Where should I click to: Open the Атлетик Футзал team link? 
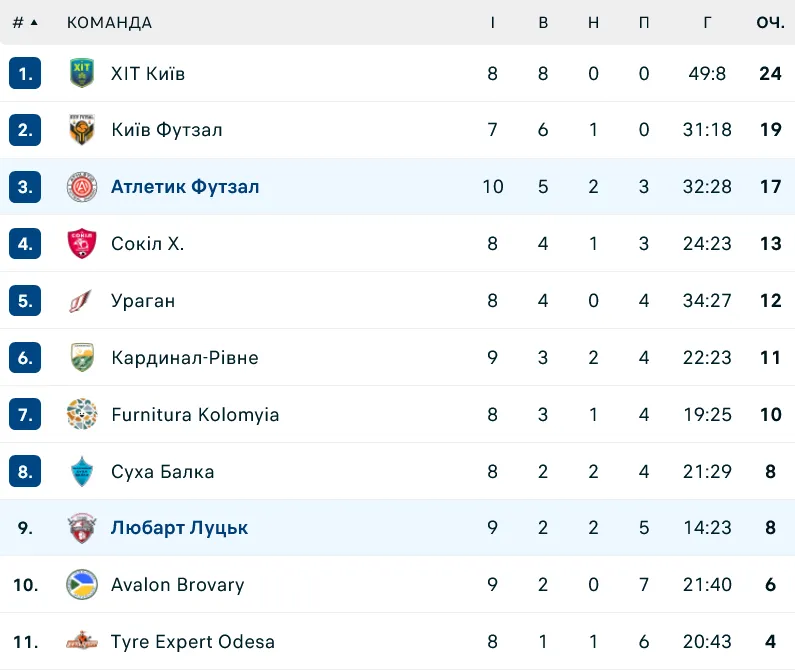185,187
